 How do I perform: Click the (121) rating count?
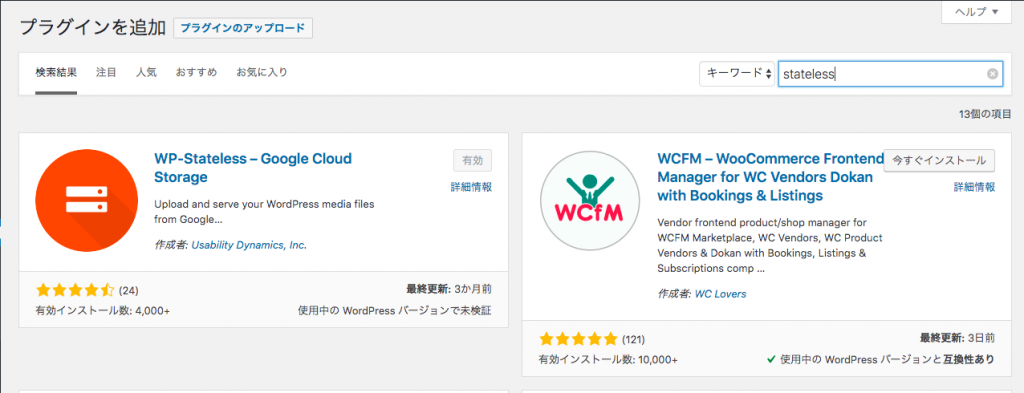click(633, 339)
